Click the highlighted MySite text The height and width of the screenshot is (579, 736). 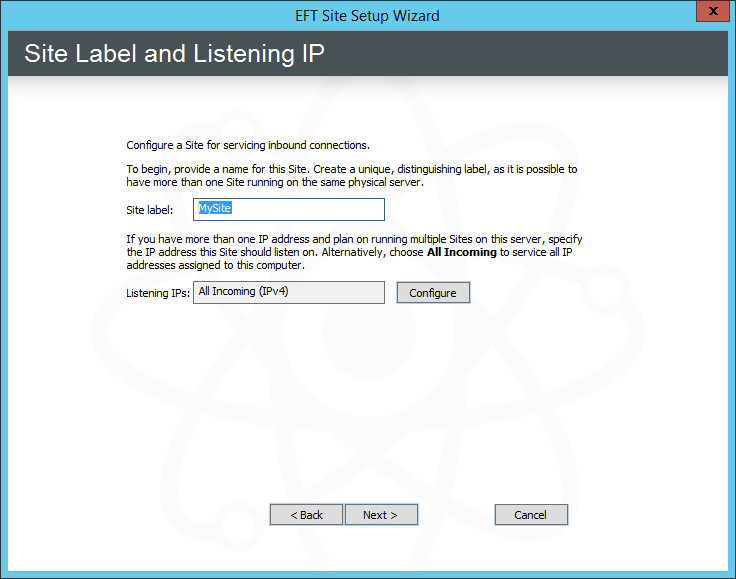[215, 209]
